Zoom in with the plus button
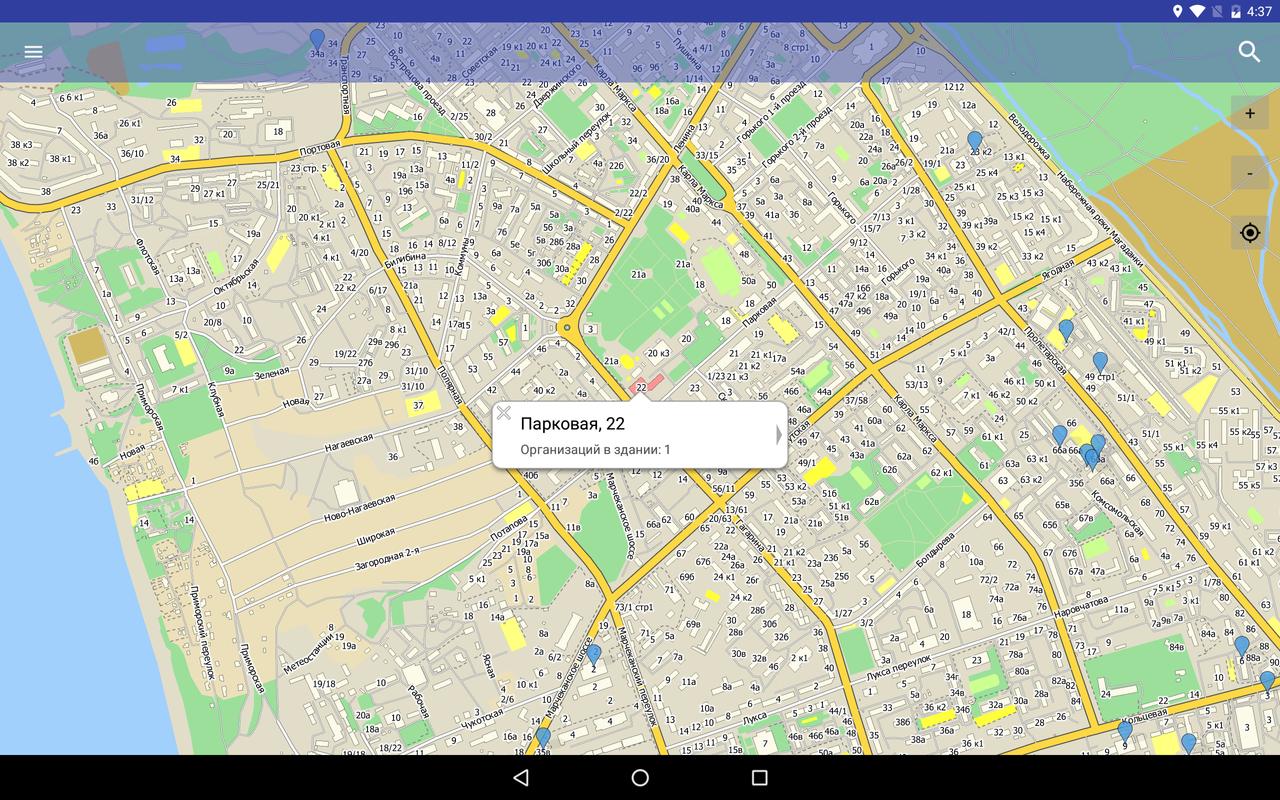1280x800 pixels. [1250, 113]
